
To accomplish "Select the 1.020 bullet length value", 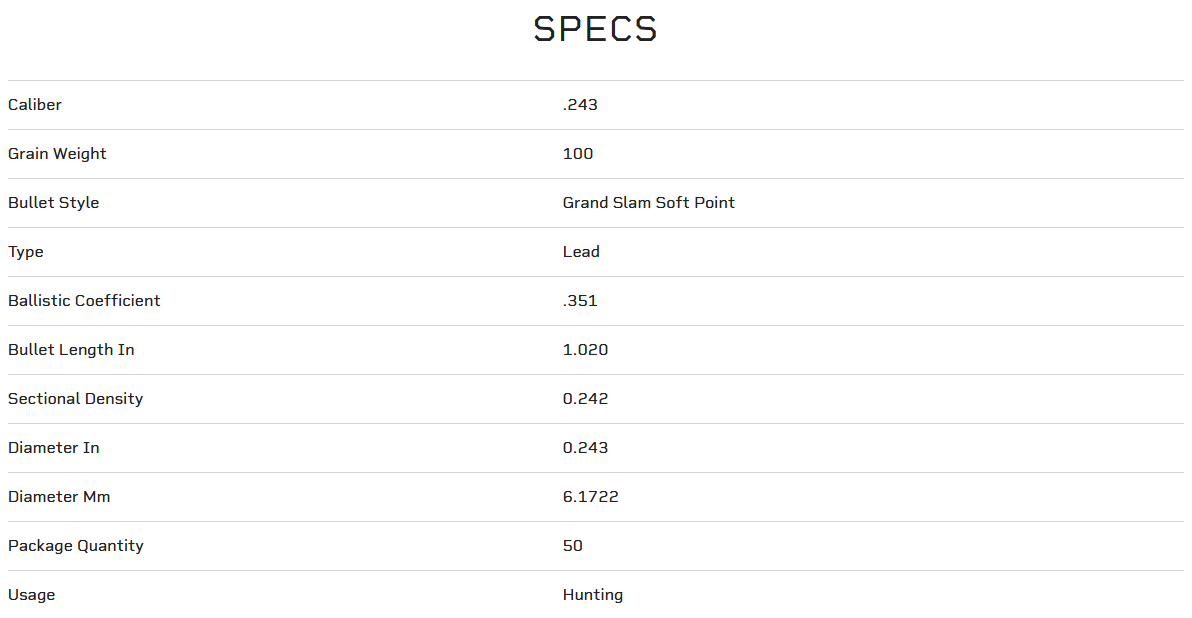I will (x=585, y=350).
